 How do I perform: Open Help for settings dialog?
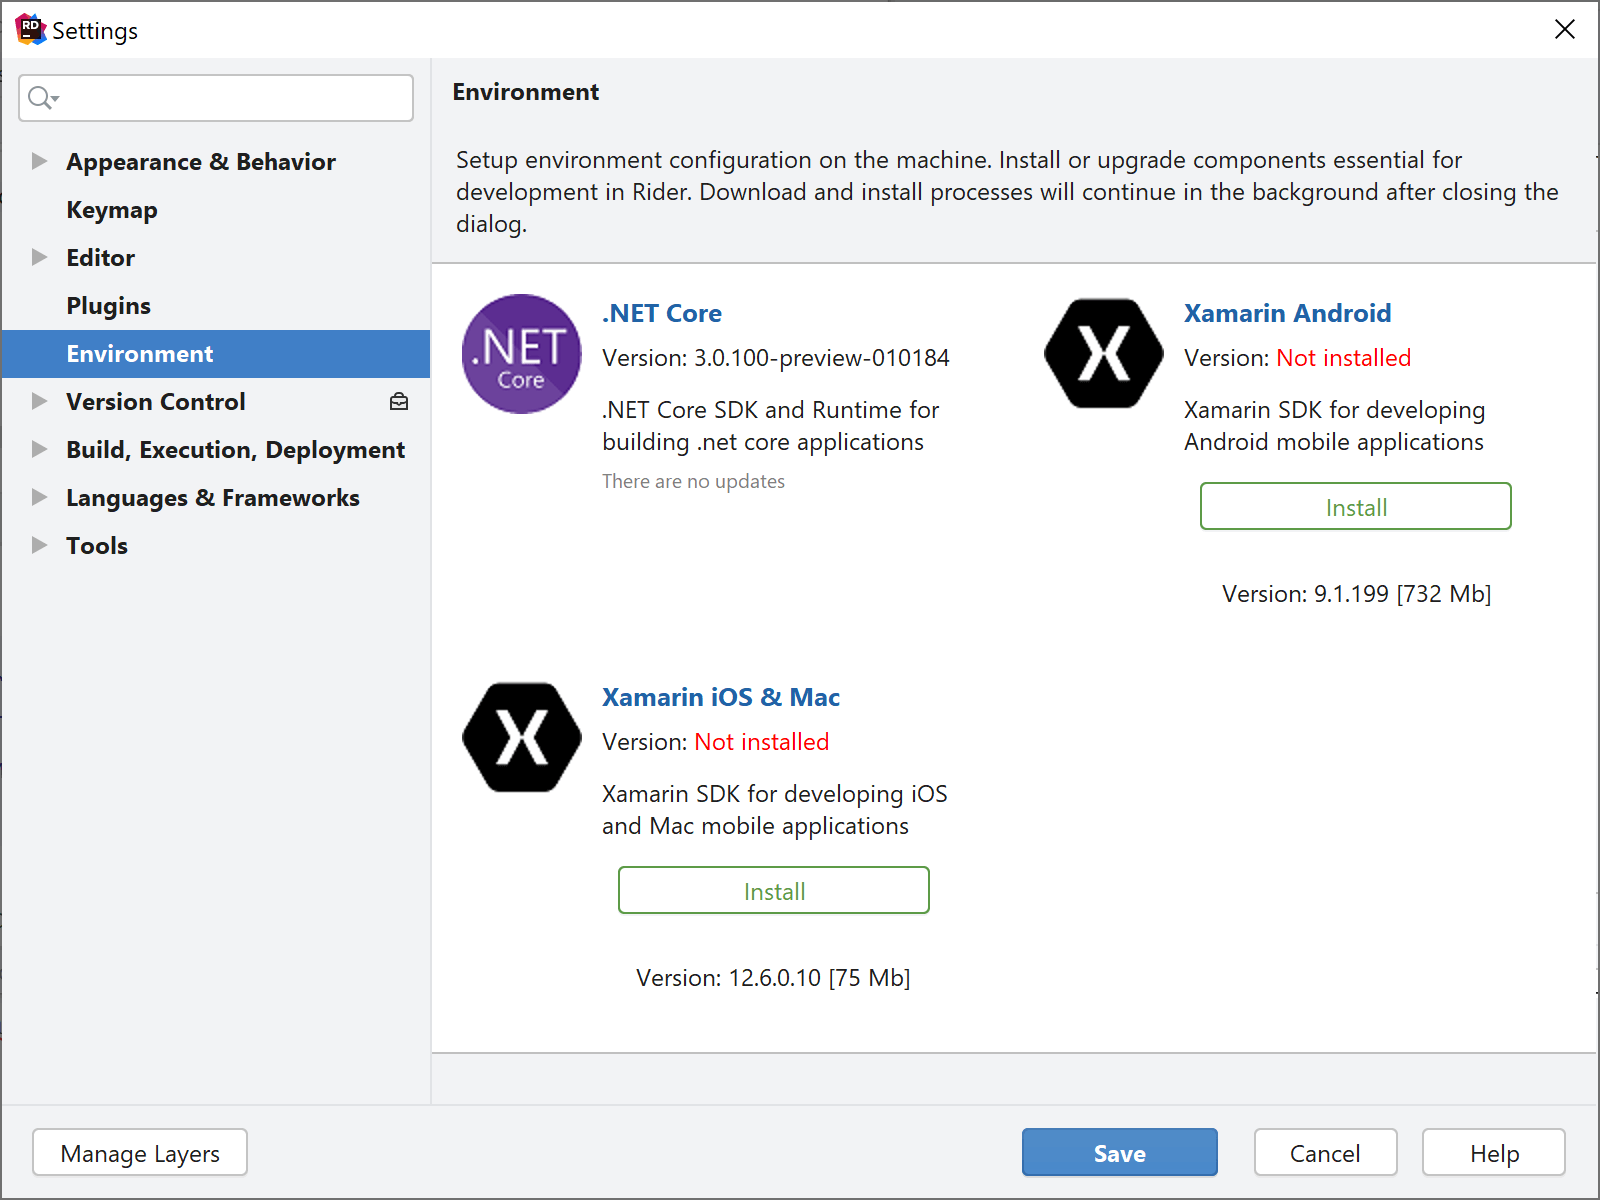[1493, 1152]
